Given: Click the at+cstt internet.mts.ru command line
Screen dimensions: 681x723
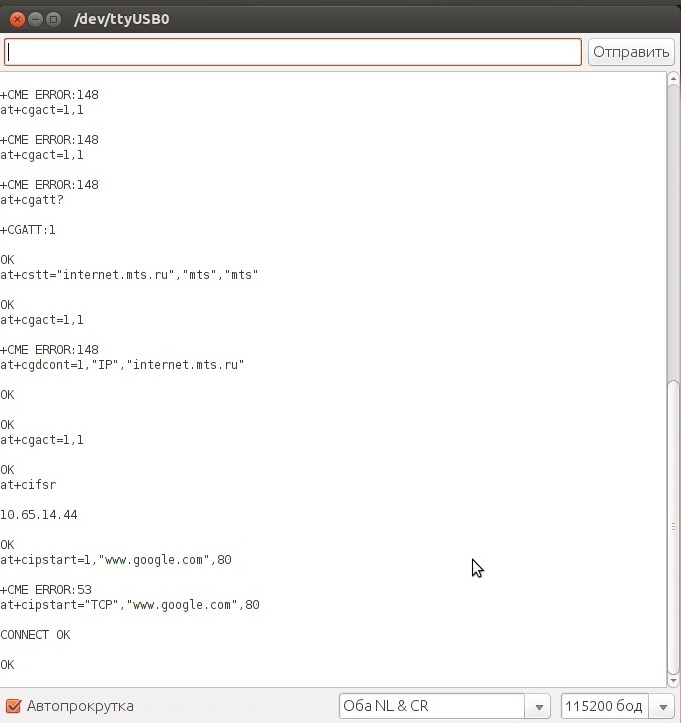Looking at the screenshot, I should pos(129,275).
